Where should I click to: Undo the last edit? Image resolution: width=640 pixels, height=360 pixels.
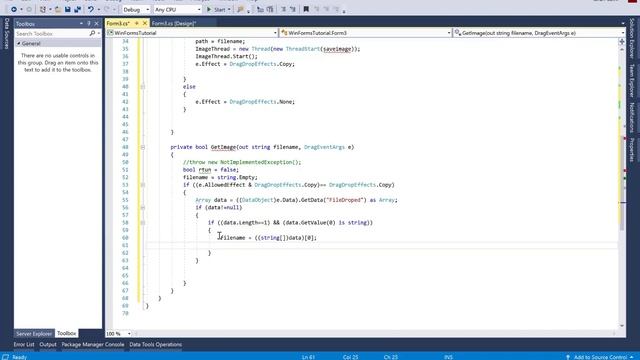click(x=91, y=9)
